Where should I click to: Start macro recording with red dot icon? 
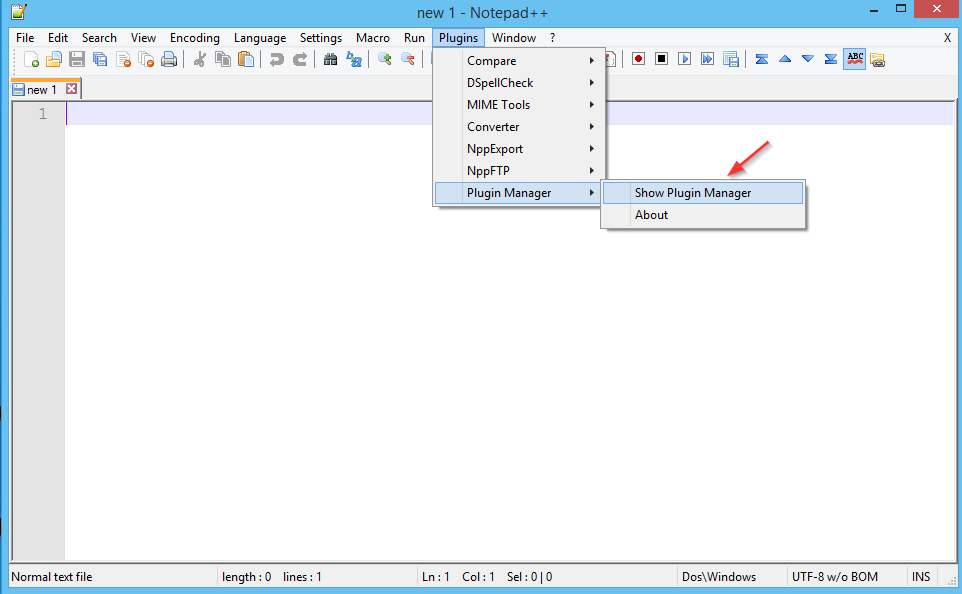(638, 60)
